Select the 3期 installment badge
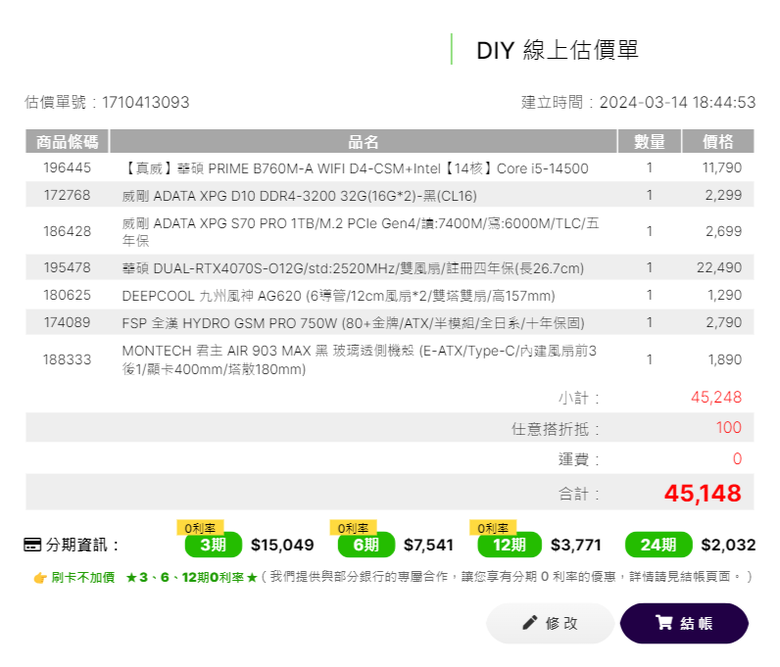This screenshot has width=780, height=667. [x=213, y=545]
